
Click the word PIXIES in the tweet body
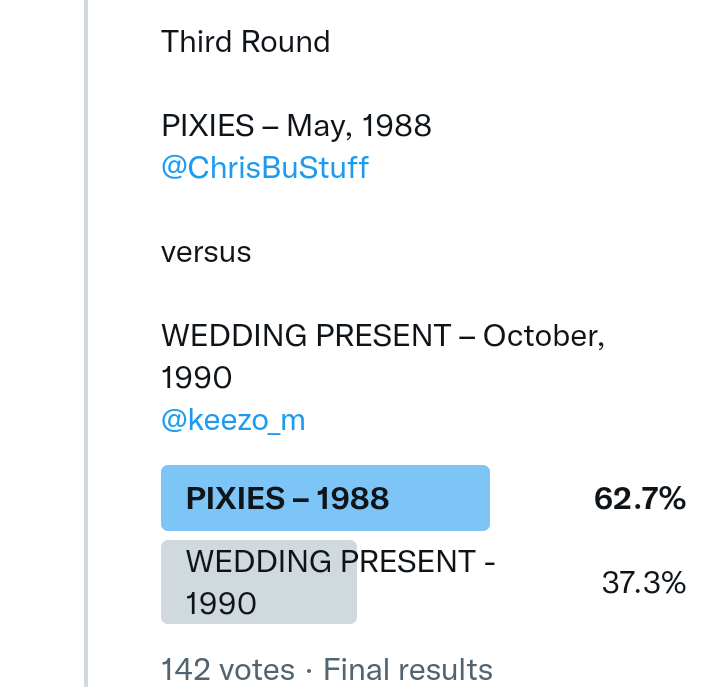(x=208, y=126)
